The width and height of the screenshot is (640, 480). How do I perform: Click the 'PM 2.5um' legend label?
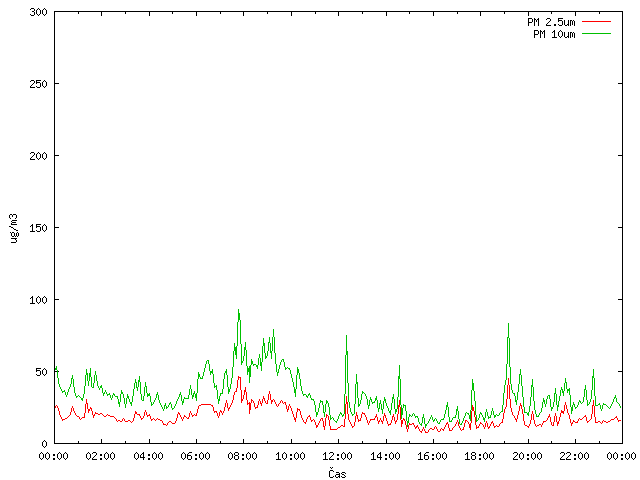(x=551, y=22)
